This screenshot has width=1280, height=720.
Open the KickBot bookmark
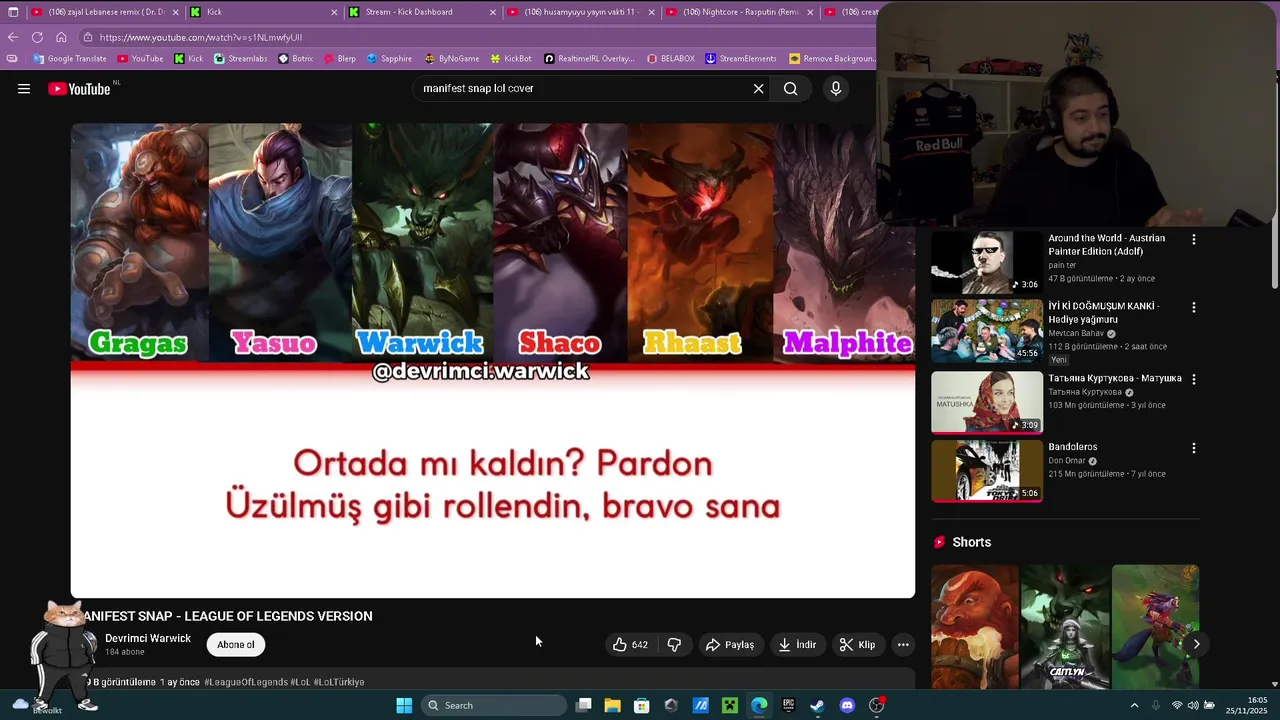511,59
